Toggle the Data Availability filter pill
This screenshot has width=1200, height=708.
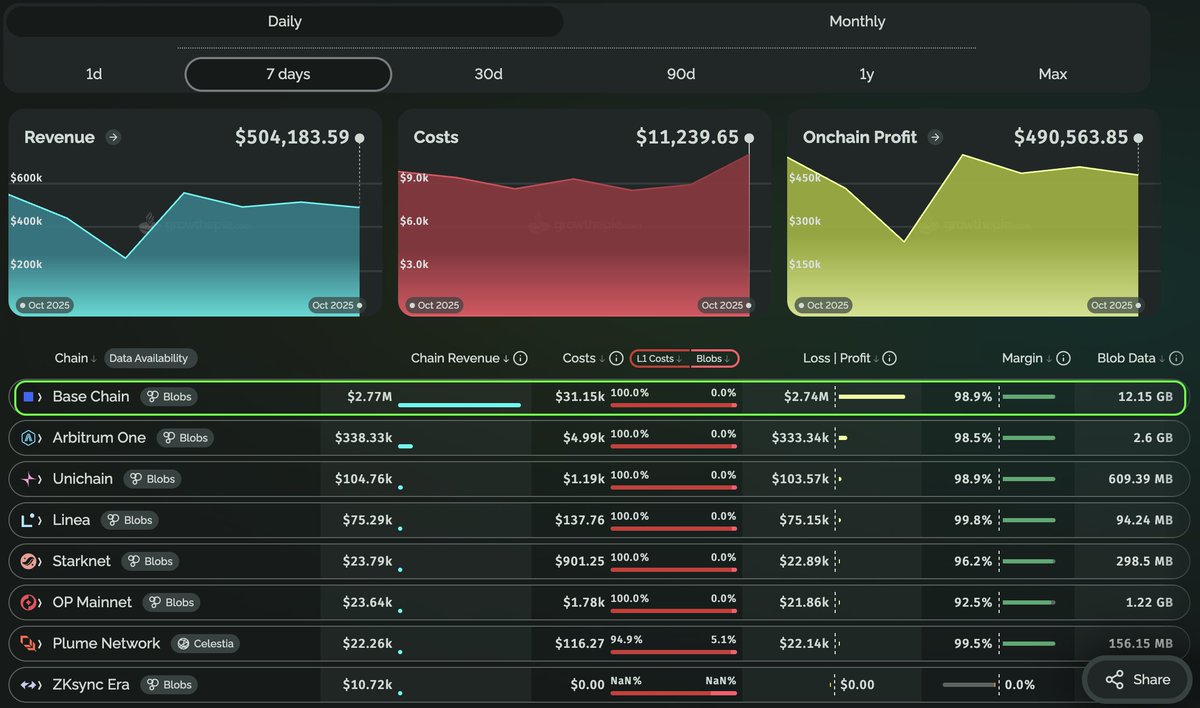(x=151, y=358)
